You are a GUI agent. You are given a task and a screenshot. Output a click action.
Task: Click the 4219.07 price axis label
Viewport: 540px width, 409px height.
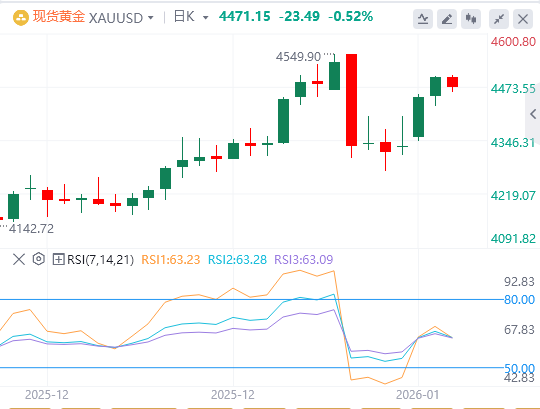click(x=513, y=196)
